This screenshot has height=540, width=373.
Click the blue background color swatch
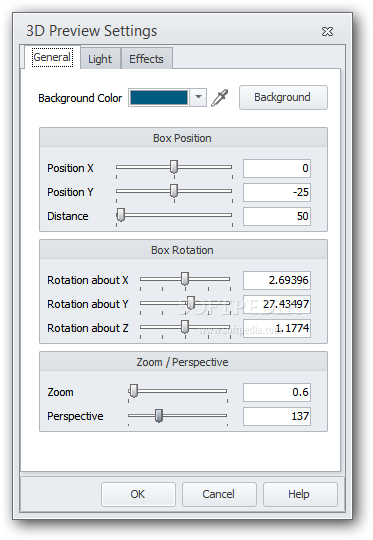(159, 97)
